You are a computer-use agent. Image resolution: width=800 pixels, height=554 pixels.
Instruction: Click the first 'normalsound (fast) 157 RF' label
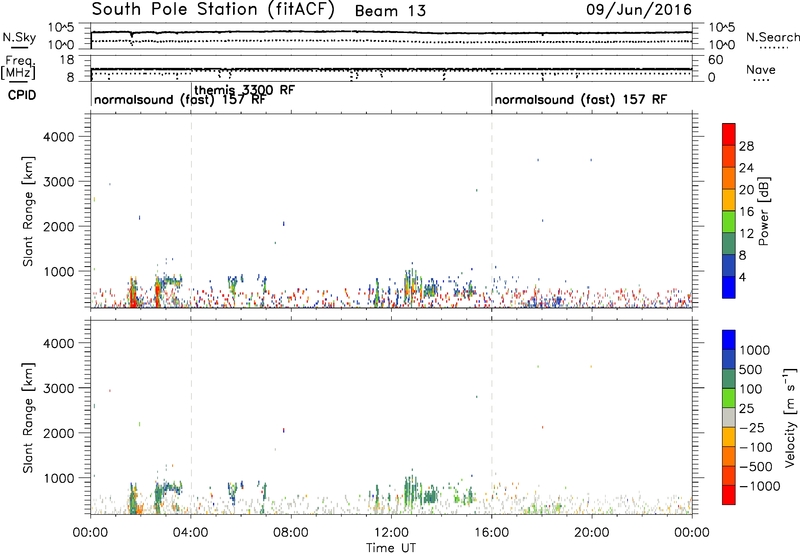(x=180, y=99)
